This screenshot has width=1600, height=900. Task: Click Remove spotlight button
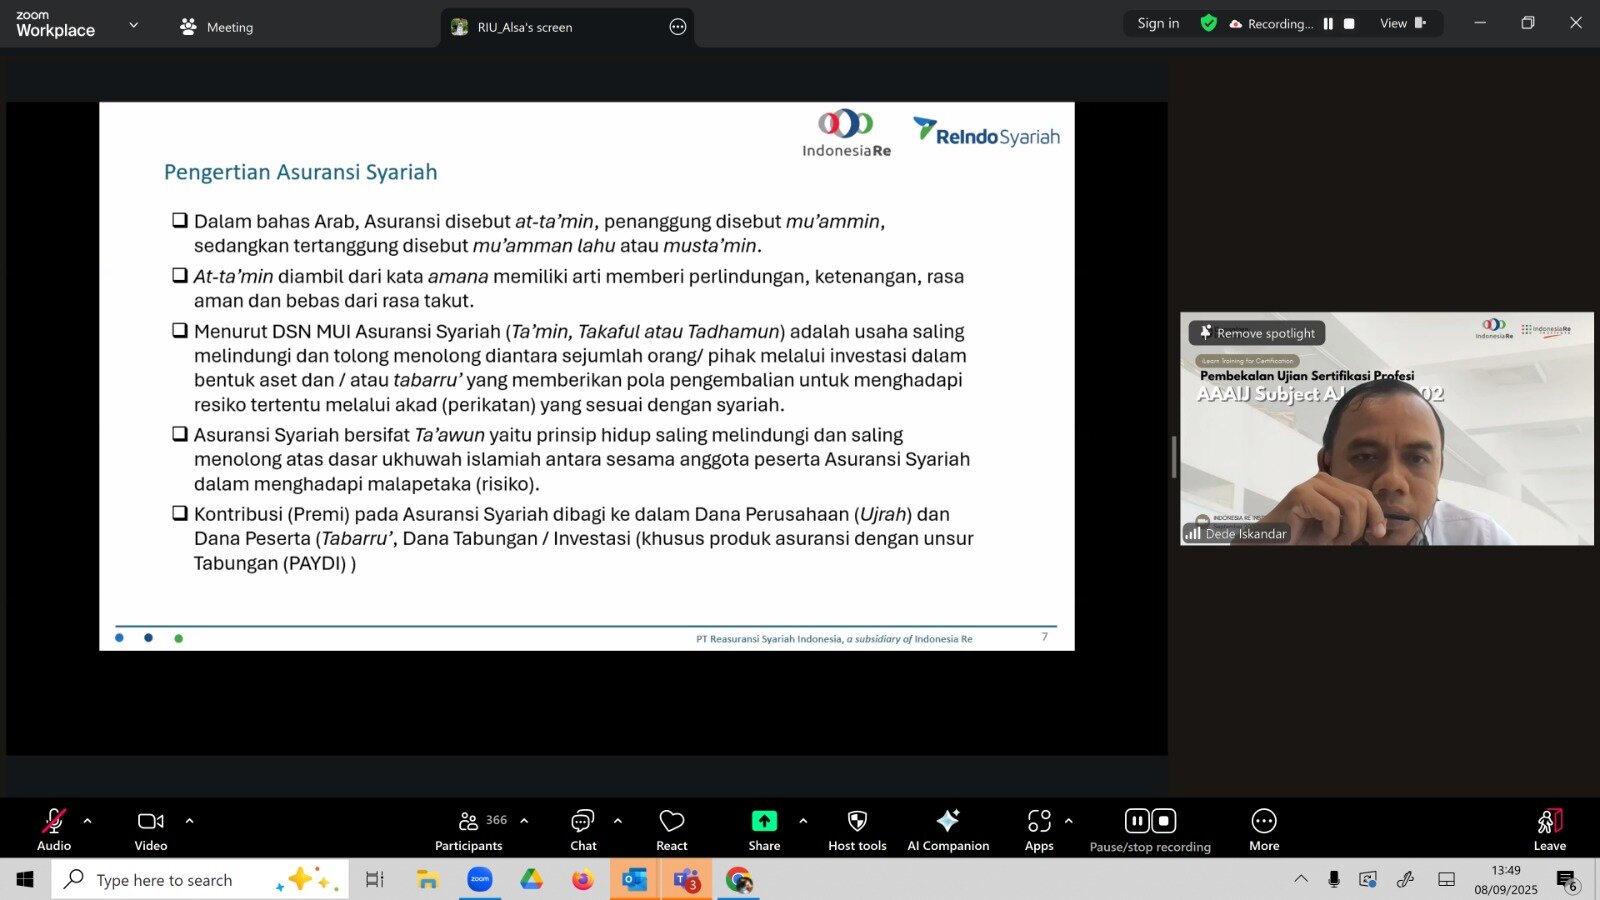click(1257, 333)
